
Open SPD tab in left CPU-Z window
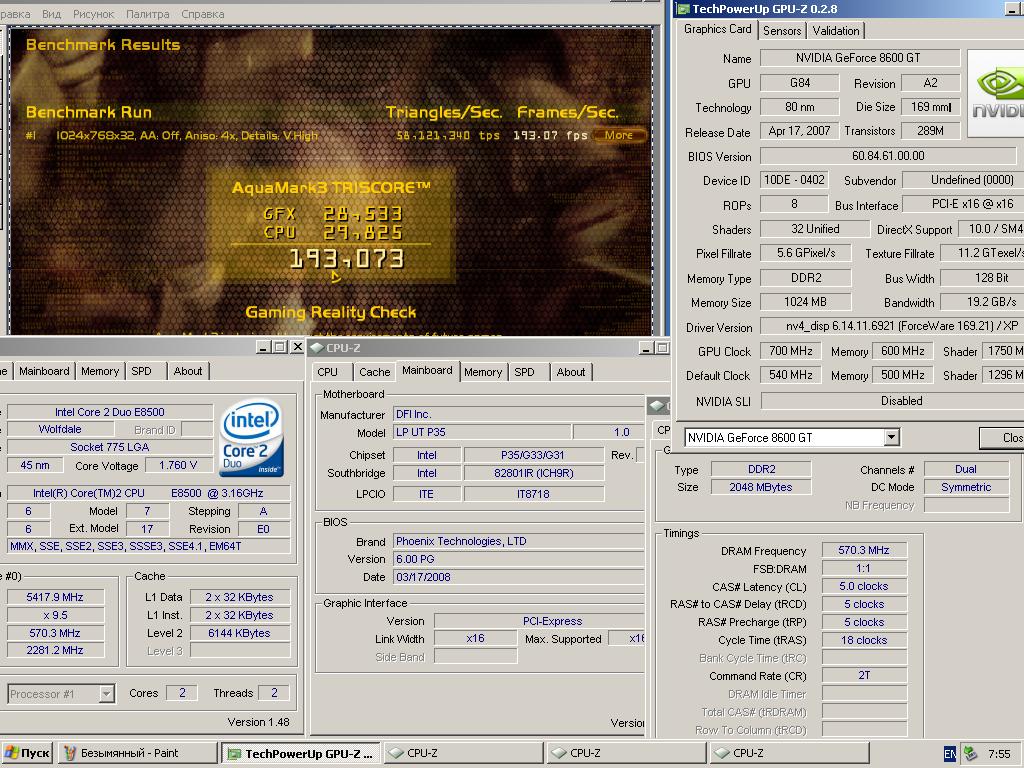[141, 371]
